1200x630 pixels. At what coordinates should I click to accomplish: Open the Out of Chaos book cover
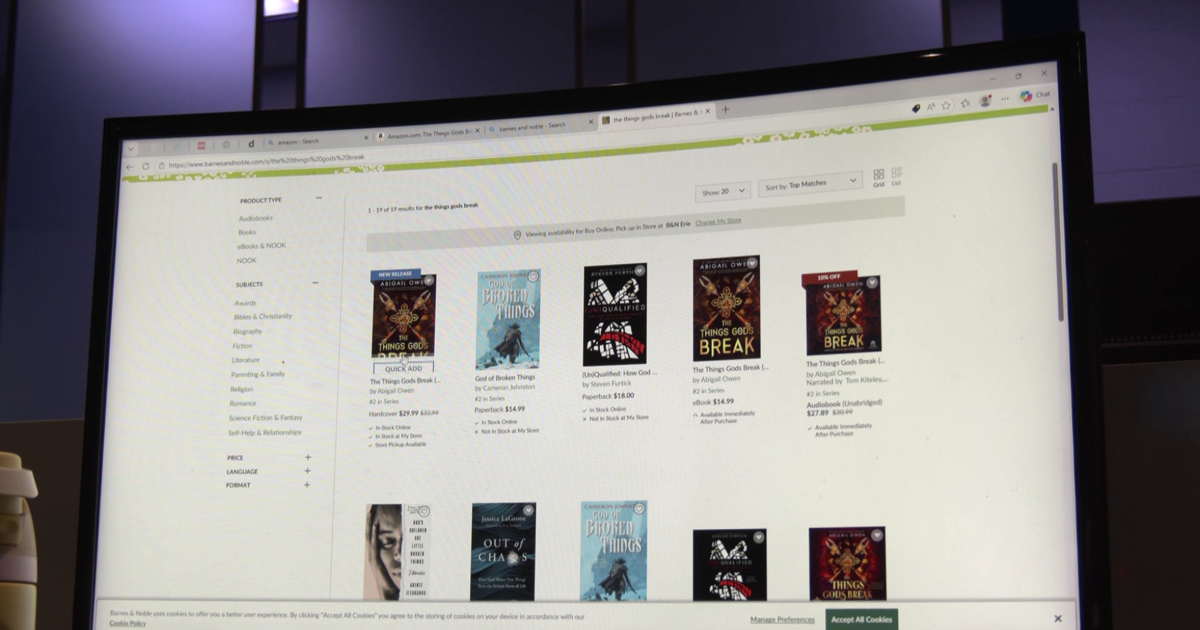(x=502, y=551)
